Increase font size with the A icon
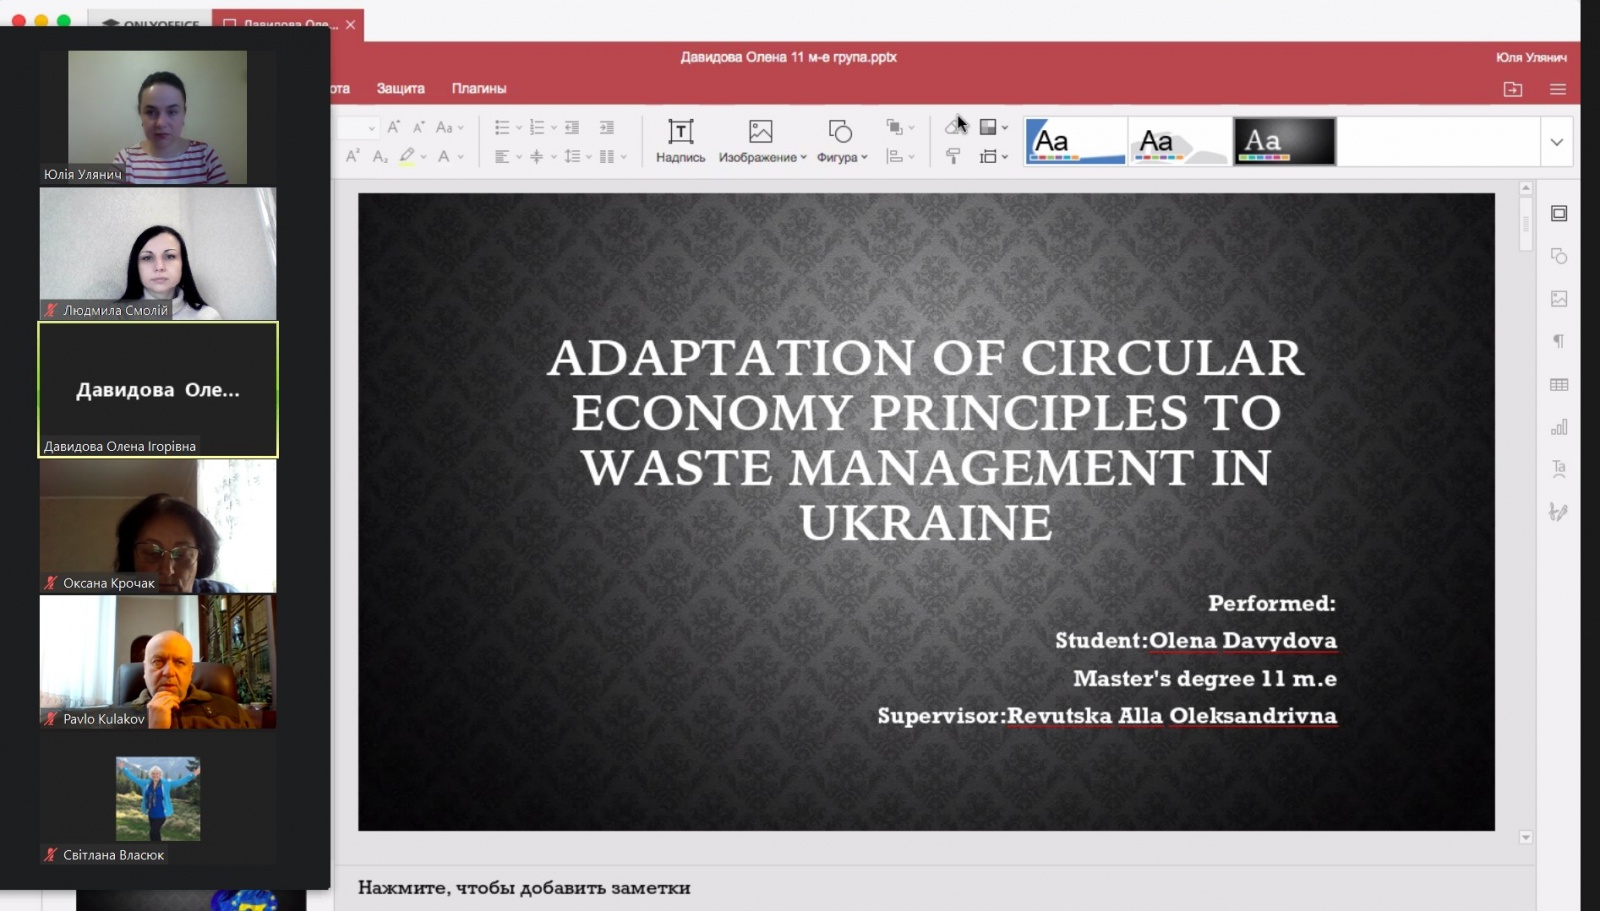This screenshot has width=1600, height=911. point(394,127)
